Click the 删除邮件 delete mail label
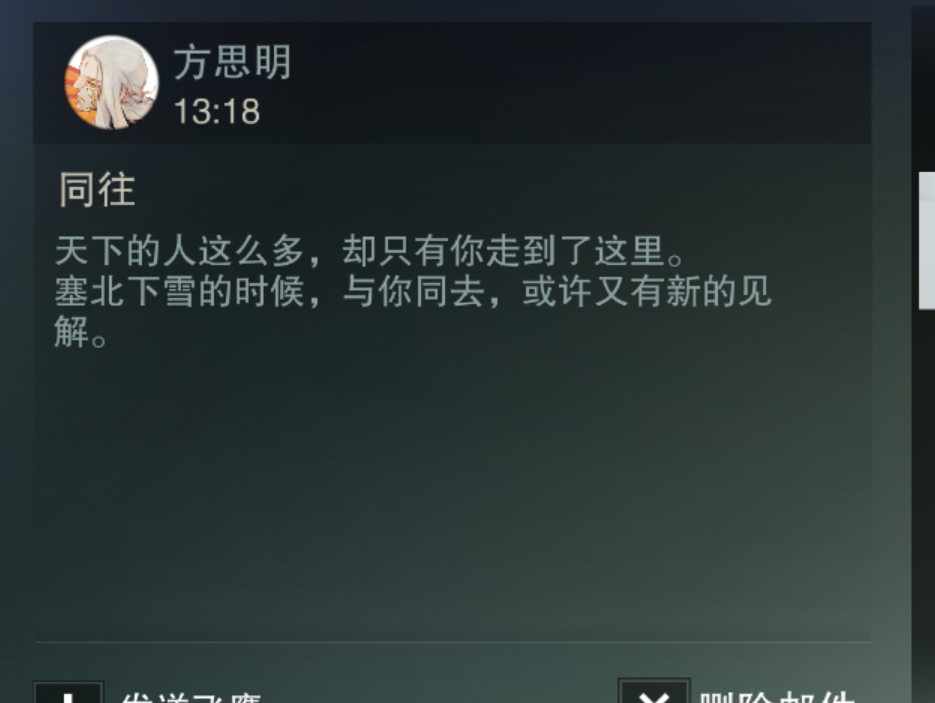Image resolution: width=935 pixels, height=703 pixels. click(775, 697)
